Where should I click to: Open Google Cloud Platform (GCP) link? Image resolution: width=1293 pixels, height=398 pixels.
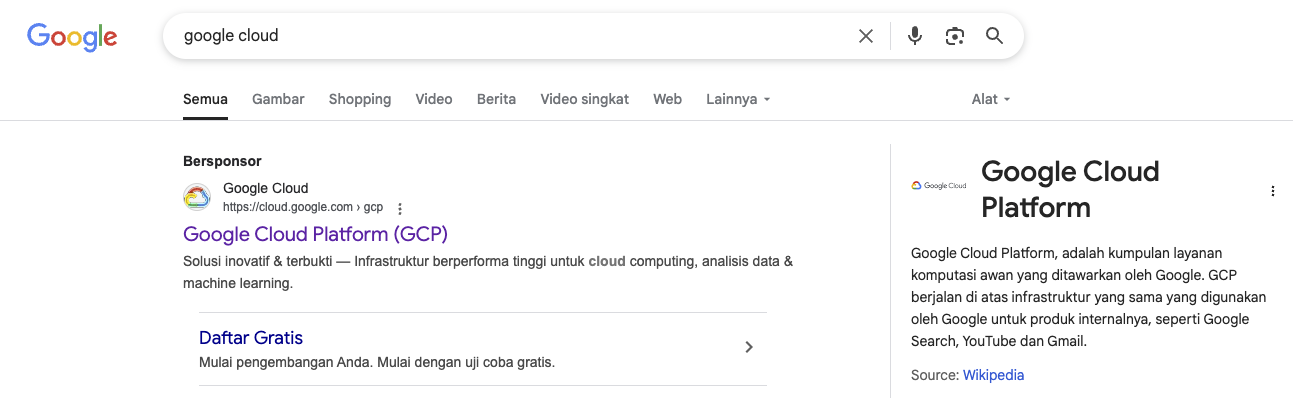coord(316,234)
